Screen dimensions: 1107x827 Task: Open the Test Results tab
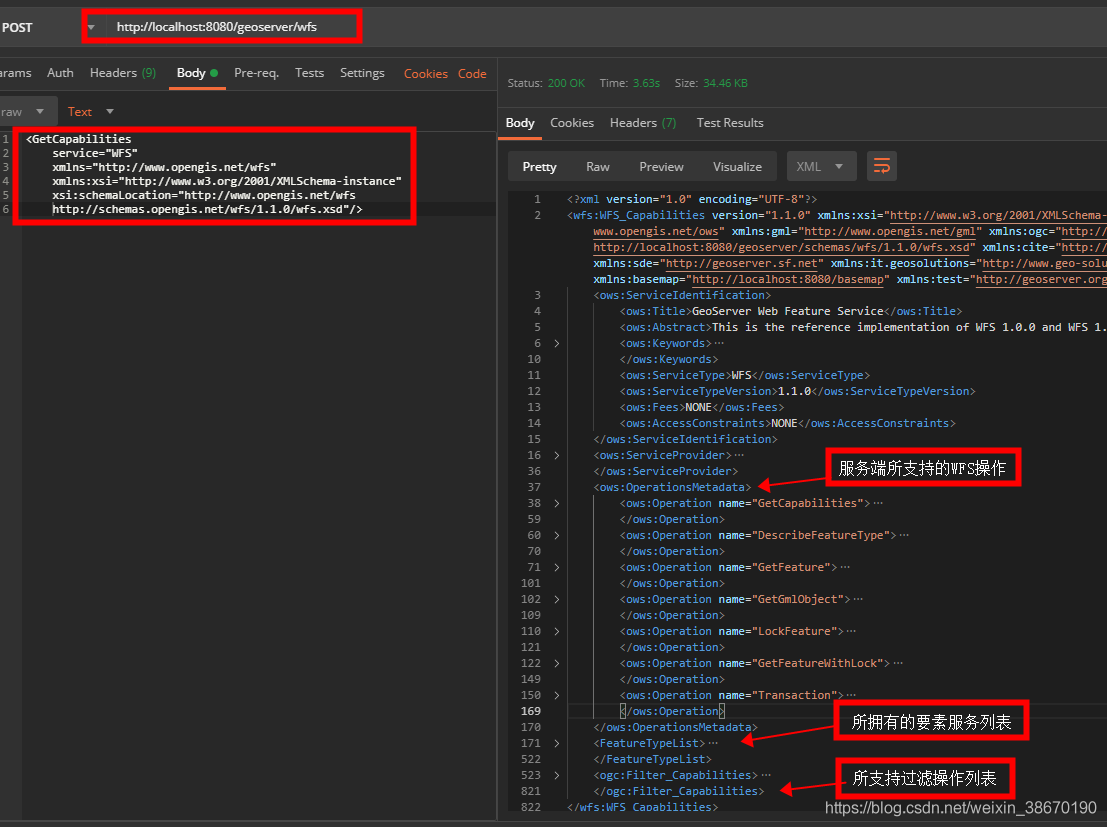(x=729, y=123)
